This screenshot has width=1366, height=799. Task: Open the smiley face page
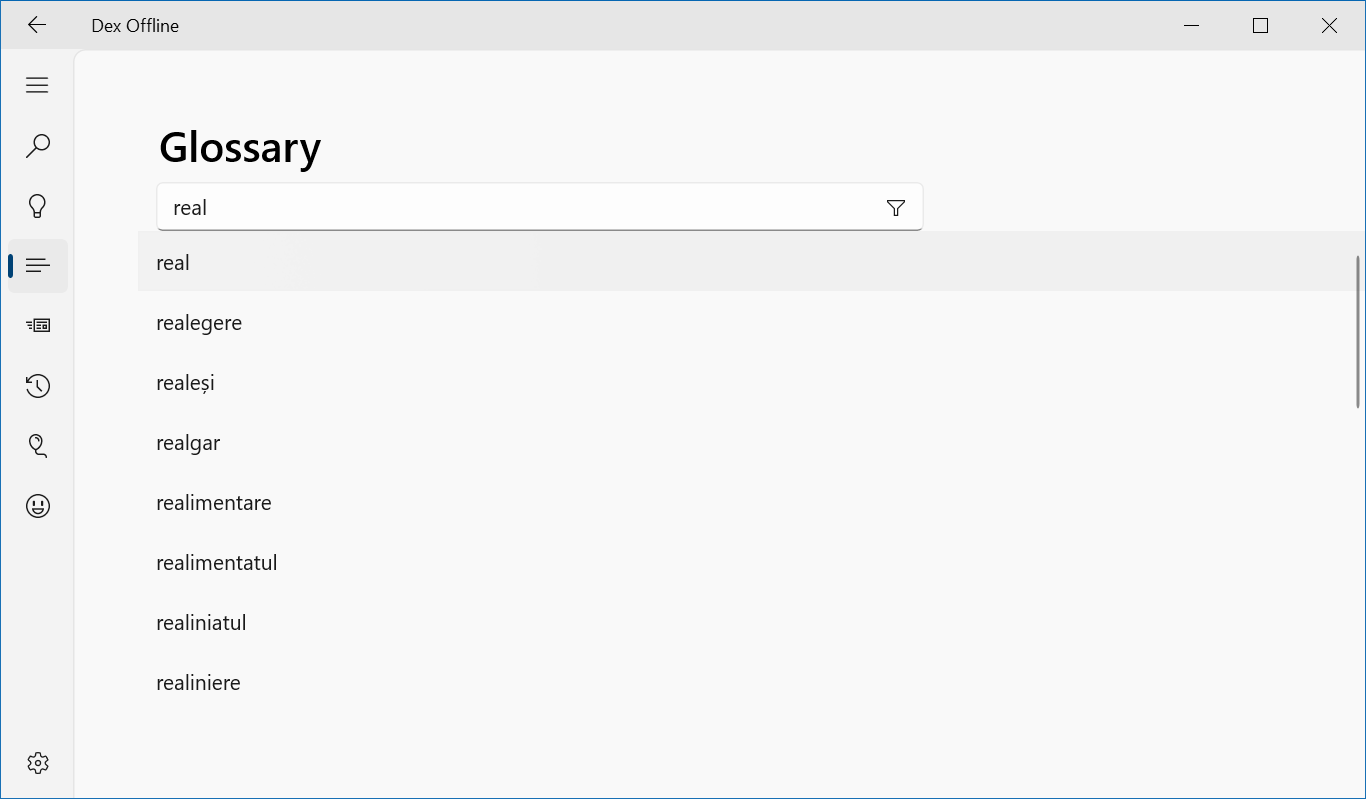coord(38,506)
